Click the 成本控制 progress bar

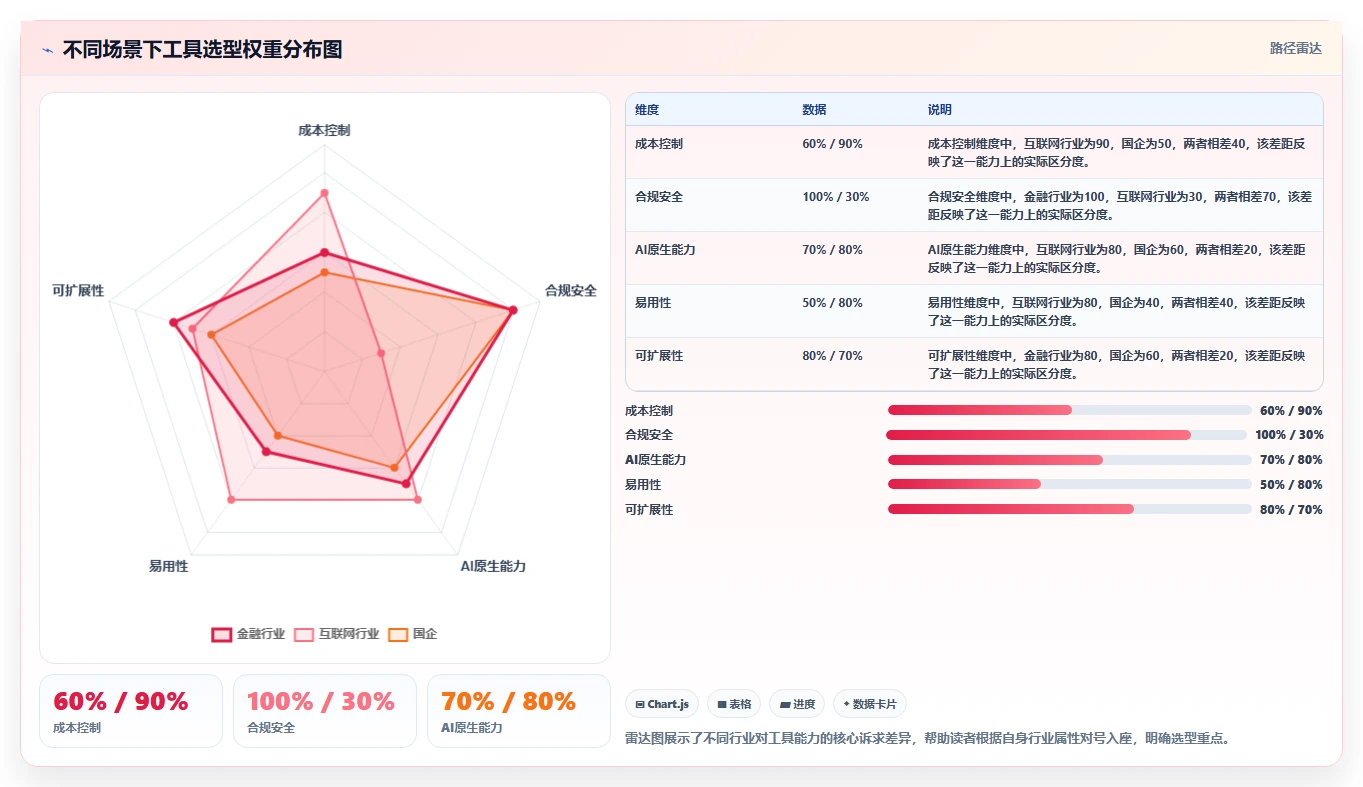[x=1069, y=410]
